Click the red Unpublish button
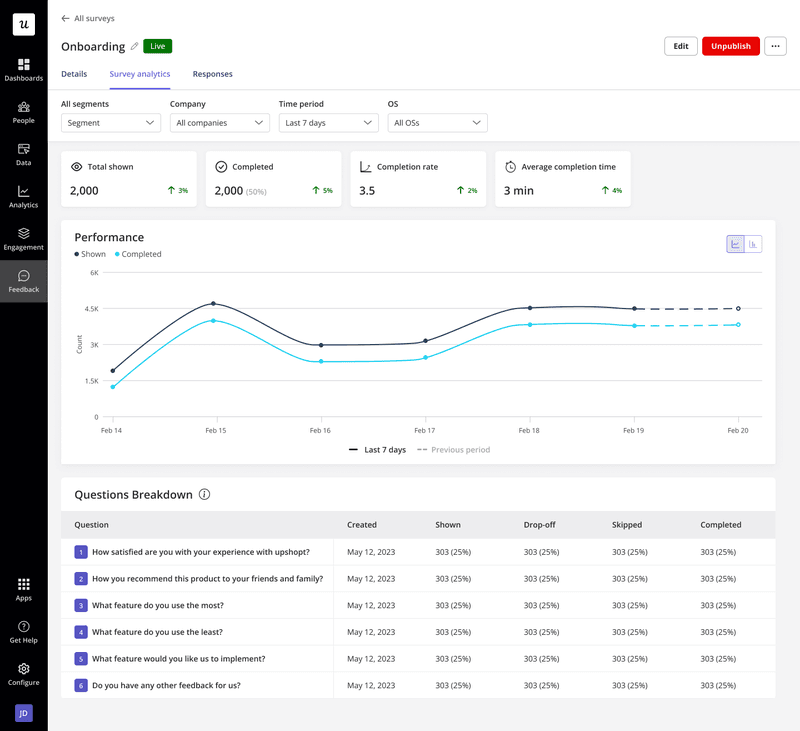Screen dimensions: 800x731 (730, 46)
